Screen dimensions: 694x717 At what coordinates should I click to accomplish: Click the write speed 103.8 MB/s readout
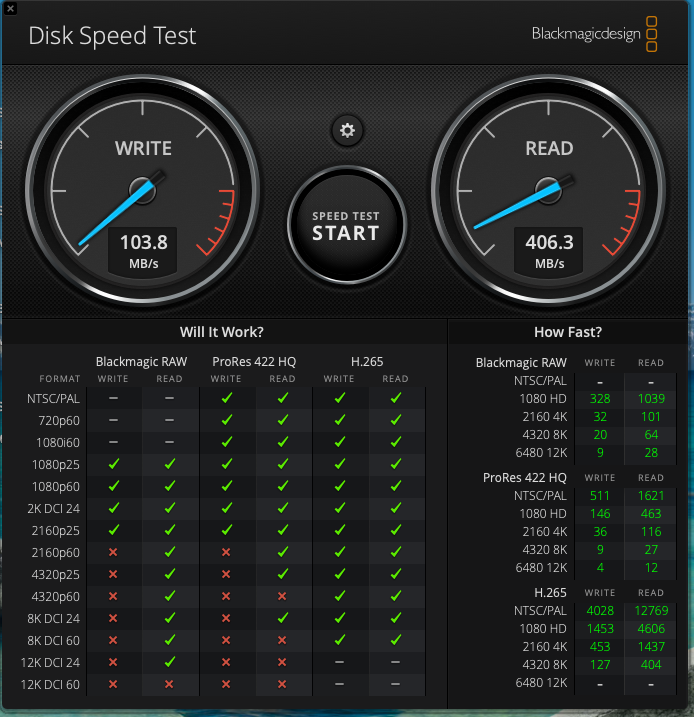tap(143, 251)
